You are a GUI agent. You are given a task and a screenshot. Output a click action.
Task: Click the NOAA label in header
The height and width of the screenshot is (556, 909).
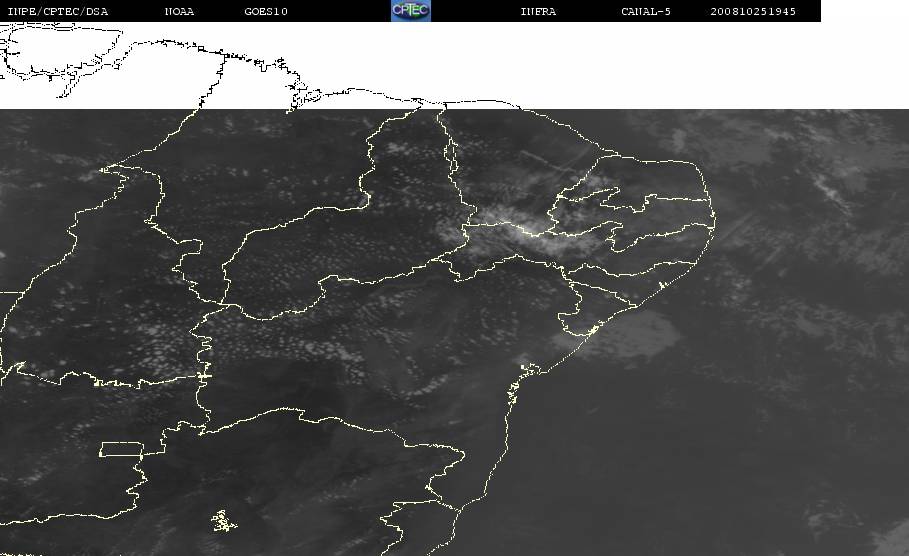tap(179, 11)
